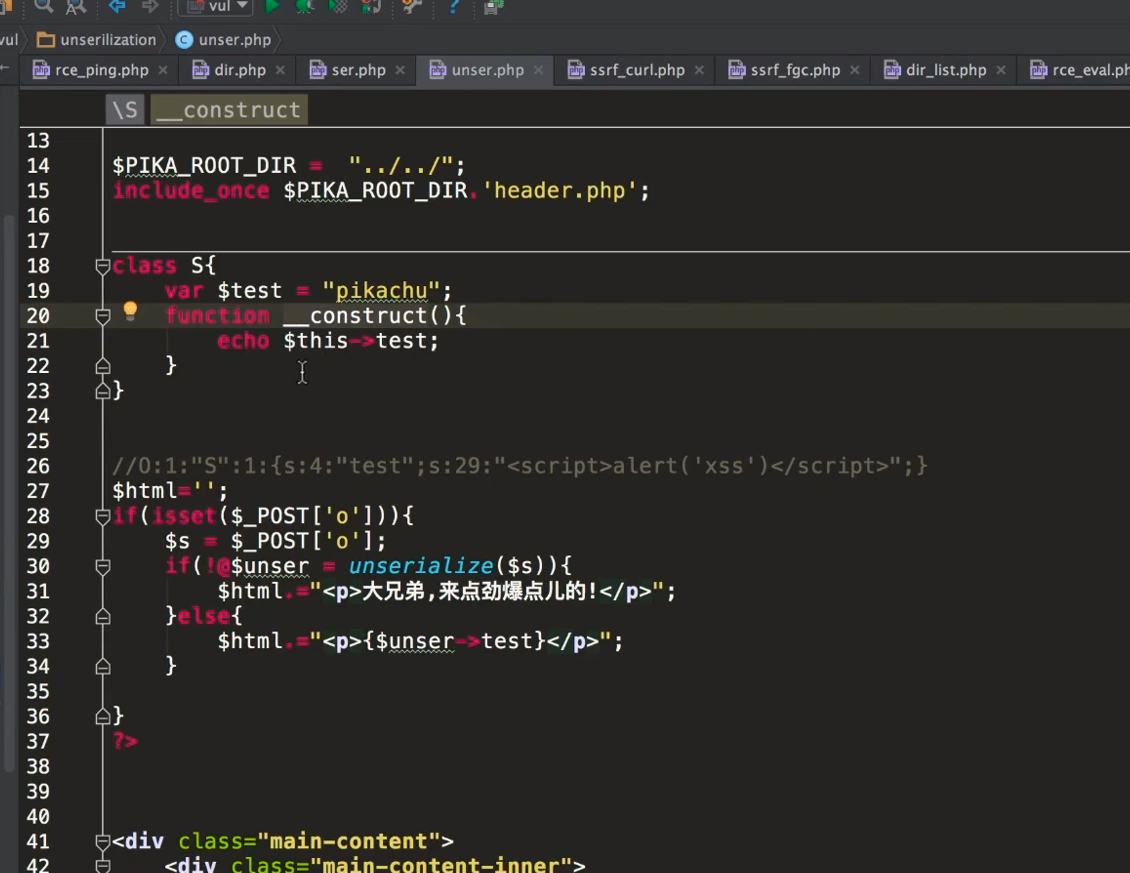Click Run with Coverage icon
Image resolution: width=1130 pixels, height=873 pixels.
tap(337, 6)
